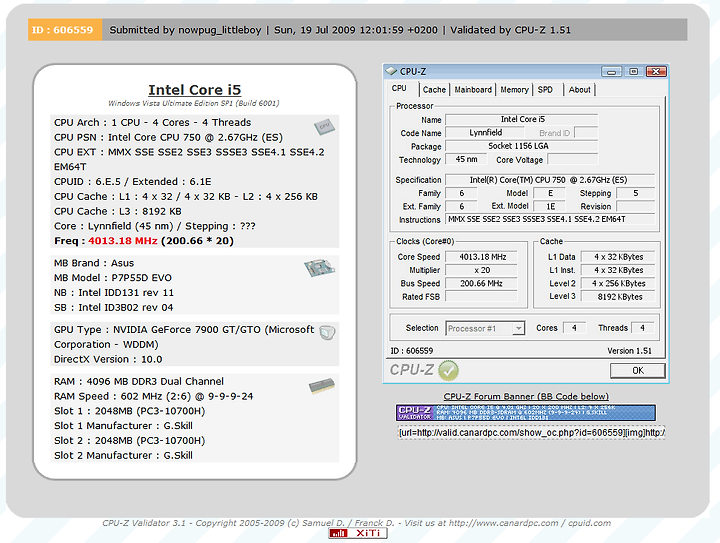Image resolution: width=720 pixels, height=543 pixels.
Task: Click the L1 Data value 4 x 32 KBytes
Action: pyautogui.click(x=618, y=257)
